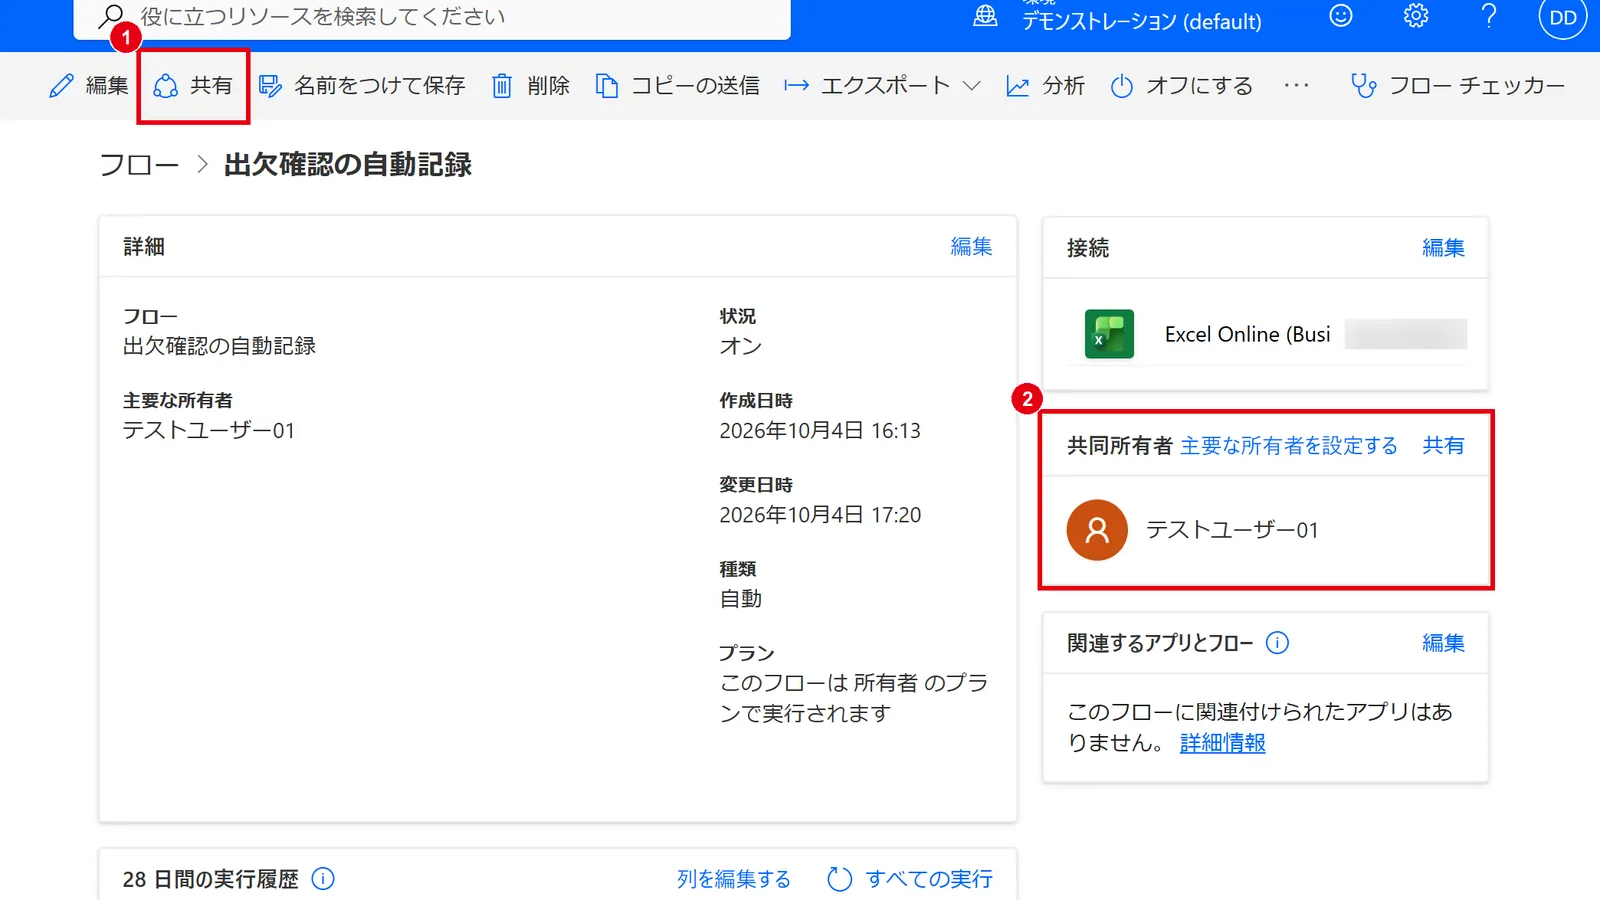Open the 詳細情報 link
This screenshot has width=1600, height=900.
pyautogui.click(x=1223, y=743)
